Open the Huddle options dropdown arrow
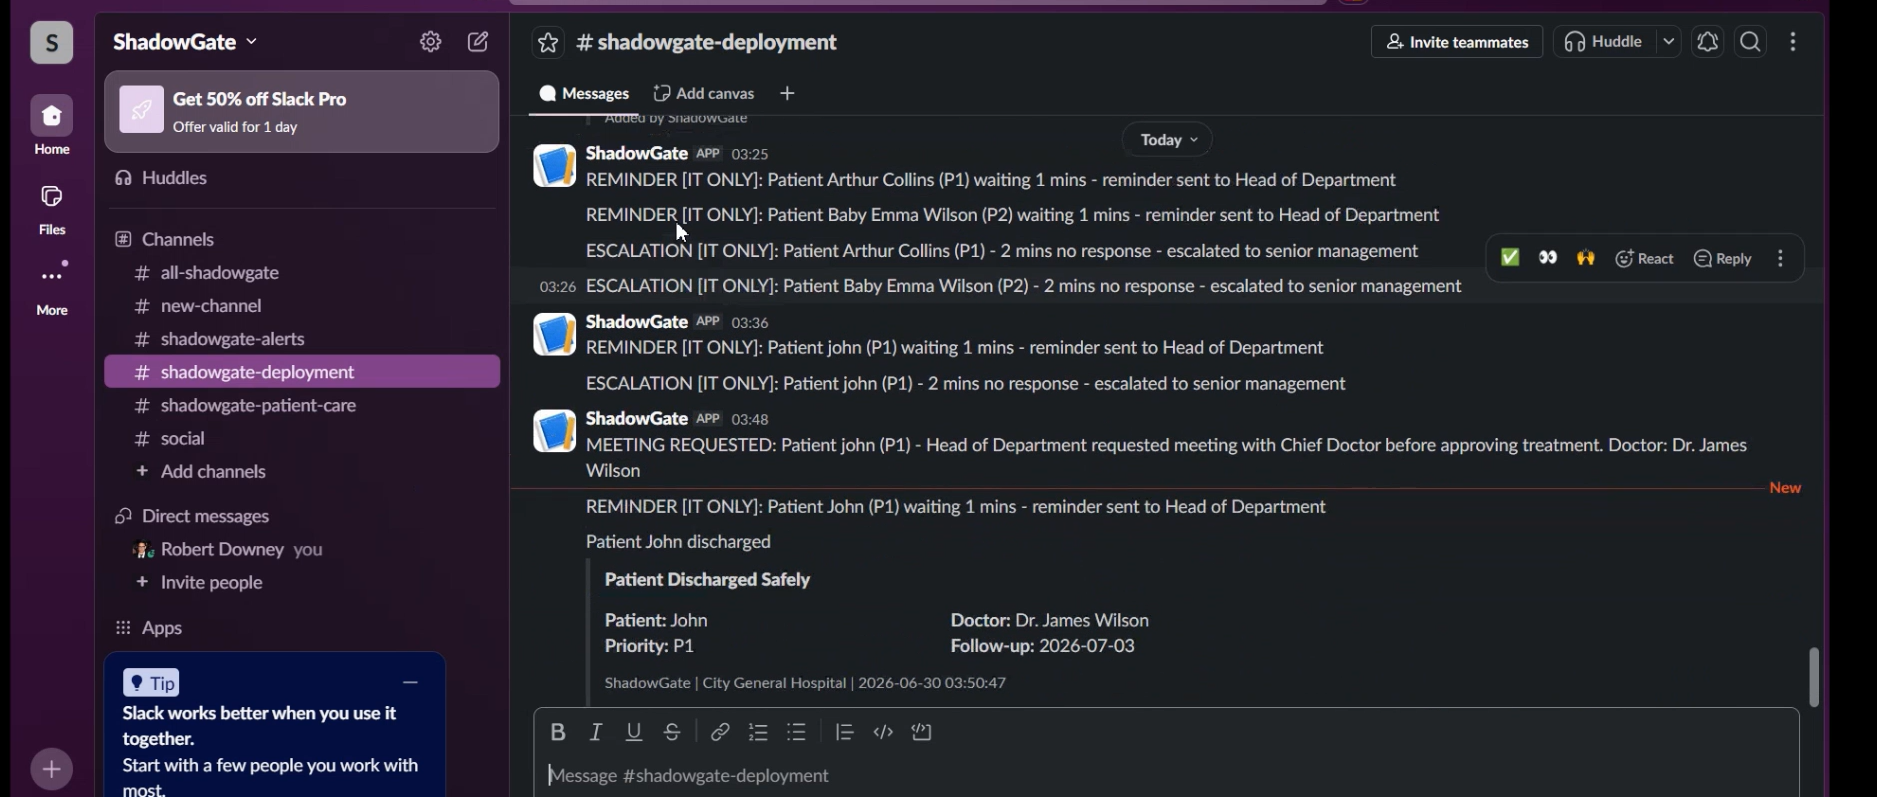Screen dimensions: 1877x797 [x=1668, y=42]
